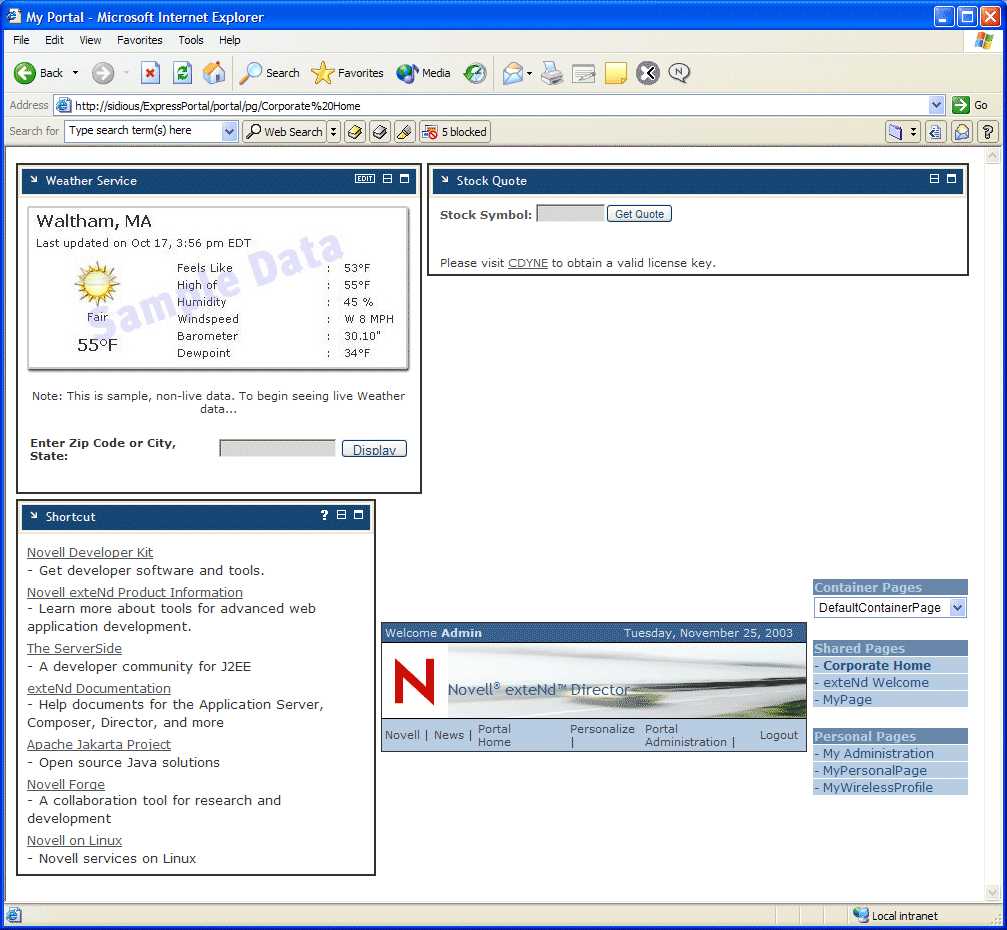The height and width of the screenshot is (930, 1007).
Task: Open the File menu
Action: [21, 40]
